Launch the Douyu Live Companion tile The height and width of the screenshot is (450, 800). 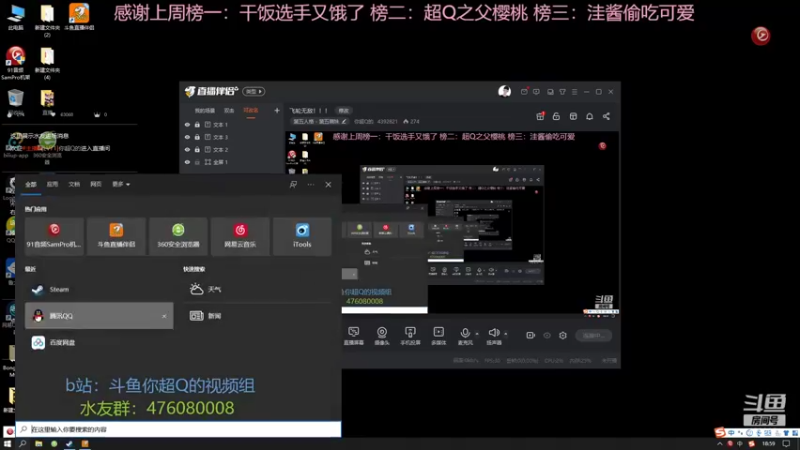coord(116,236)
